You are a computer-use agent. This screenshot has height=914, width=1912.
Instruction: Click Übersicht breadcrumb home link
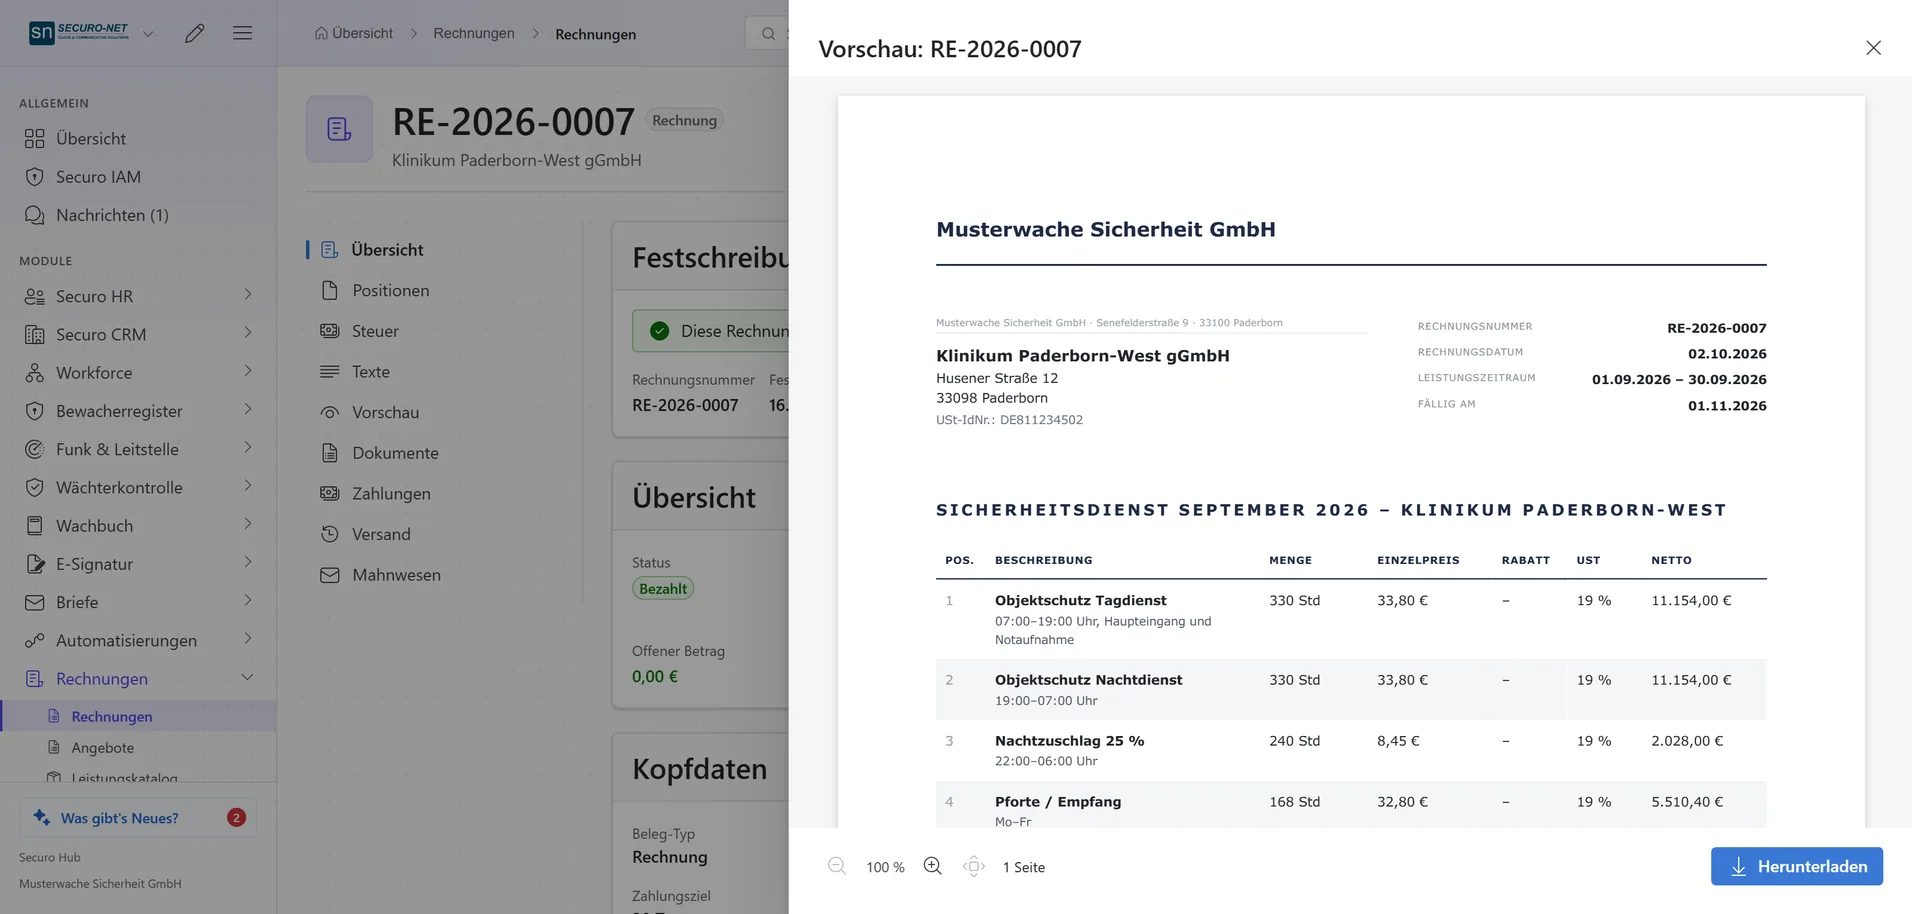[354, 33]
